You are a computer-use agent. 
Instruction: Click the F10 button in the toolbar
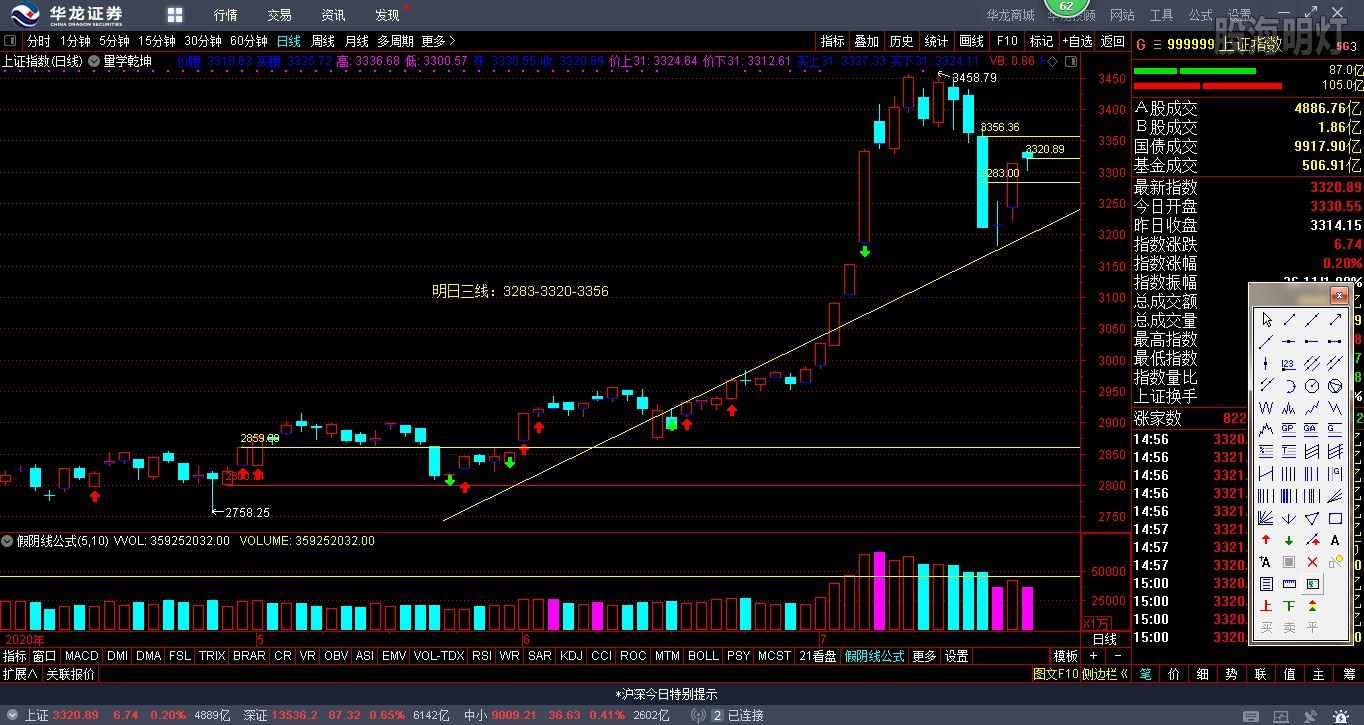1007,41
